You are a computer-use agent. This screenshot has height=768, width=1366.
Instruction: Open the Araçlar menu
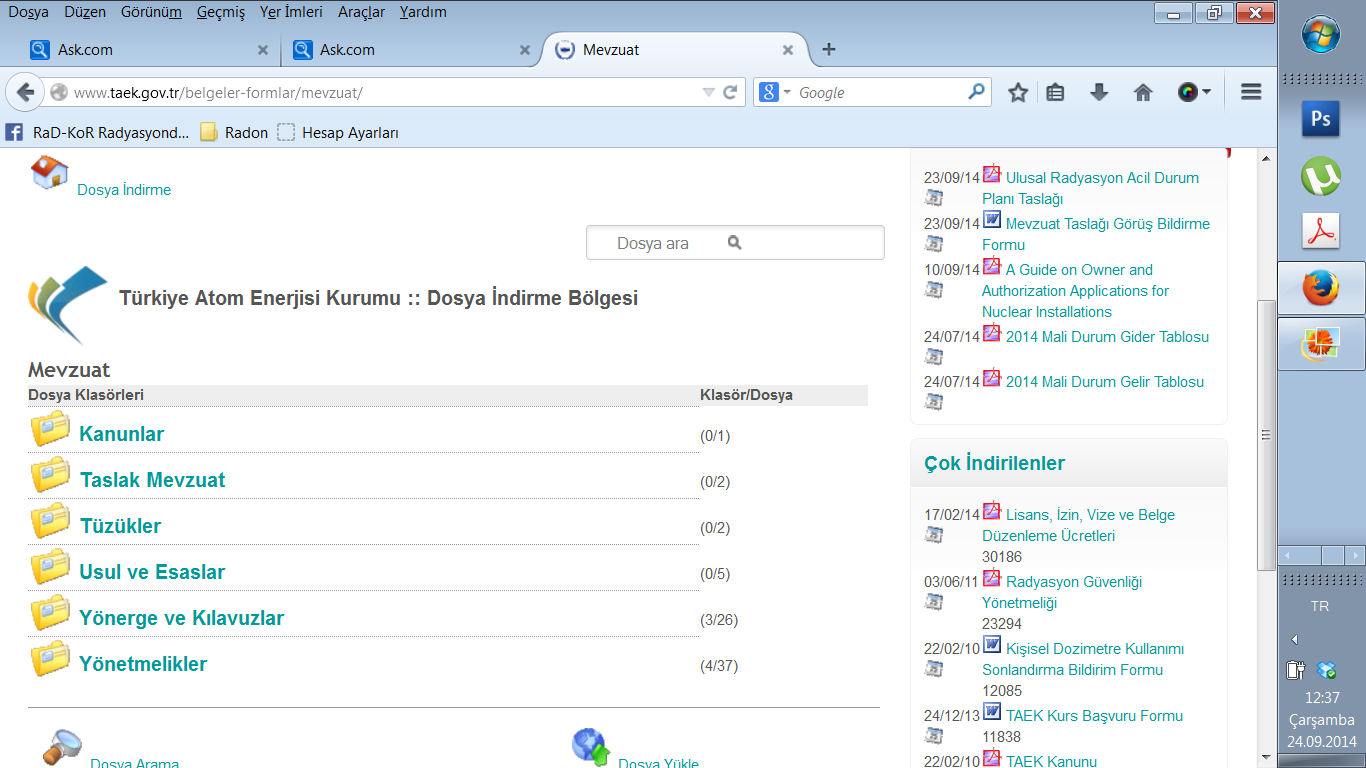pos(361,12)
